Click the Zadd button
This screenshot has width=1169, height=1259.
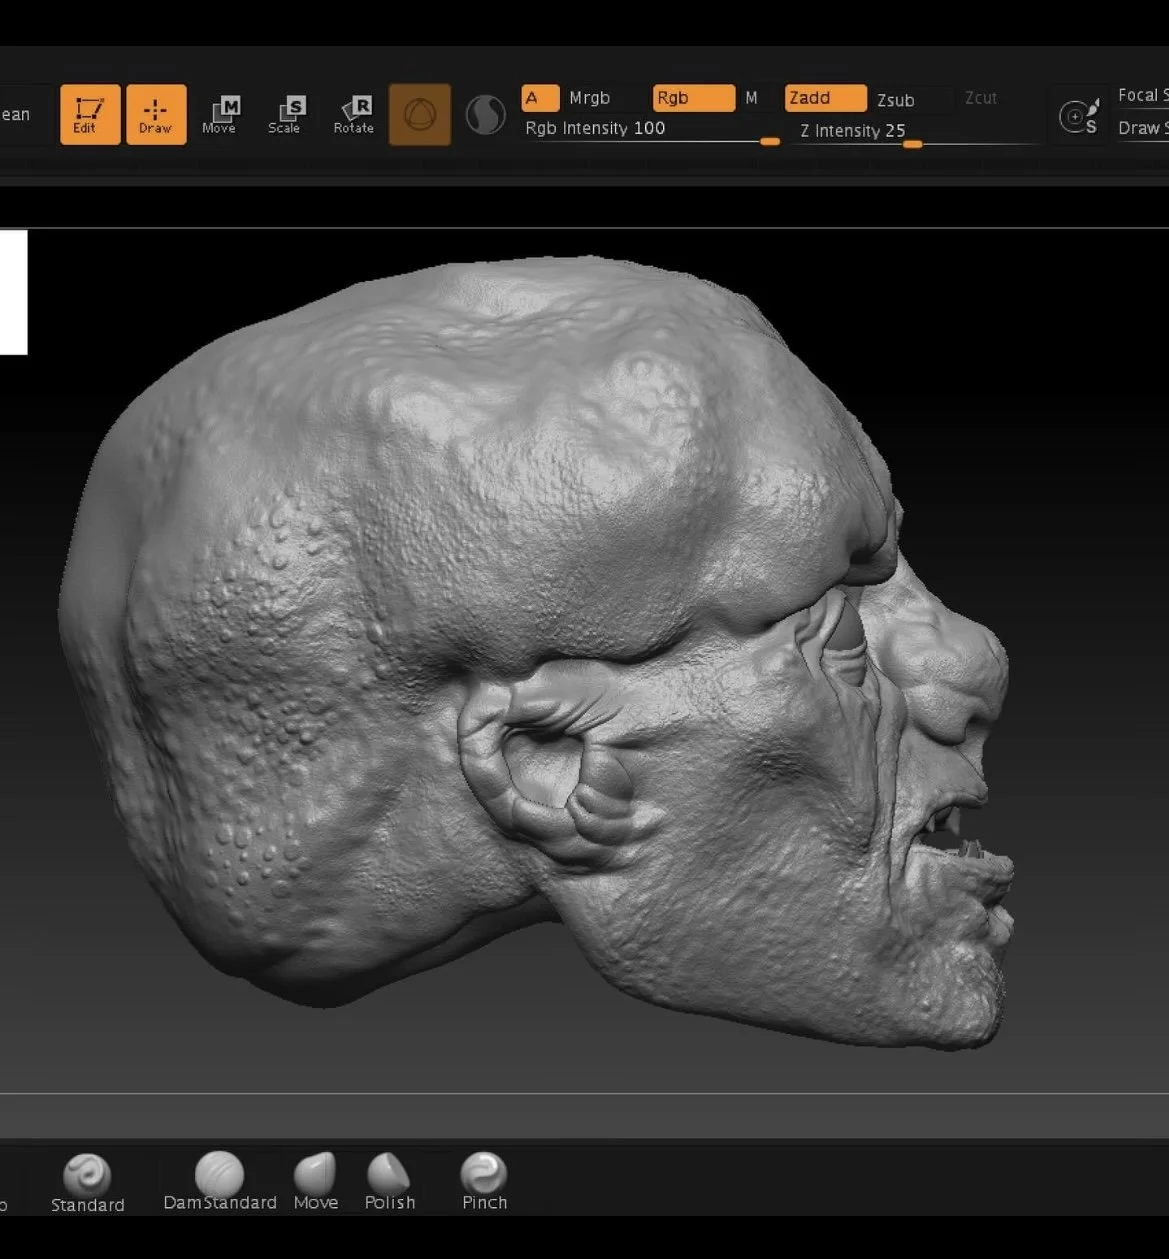[x=824, y=98]
